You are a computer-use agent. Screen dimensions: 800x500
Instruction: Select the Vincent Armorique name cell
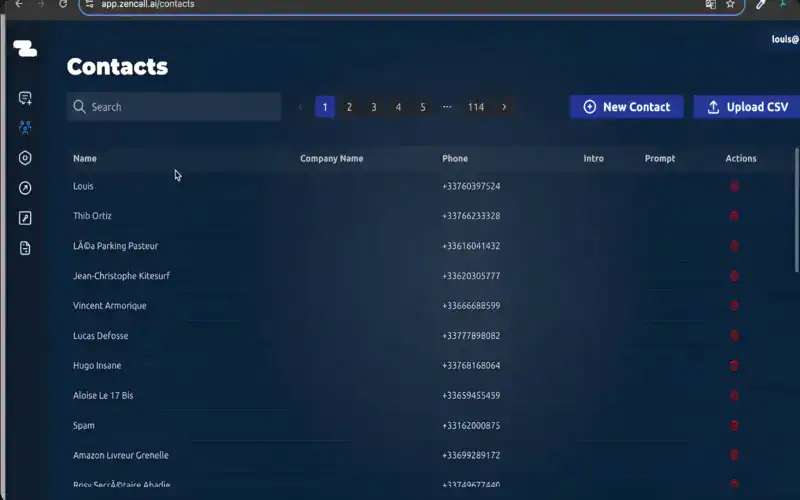(x=110, y=306)
